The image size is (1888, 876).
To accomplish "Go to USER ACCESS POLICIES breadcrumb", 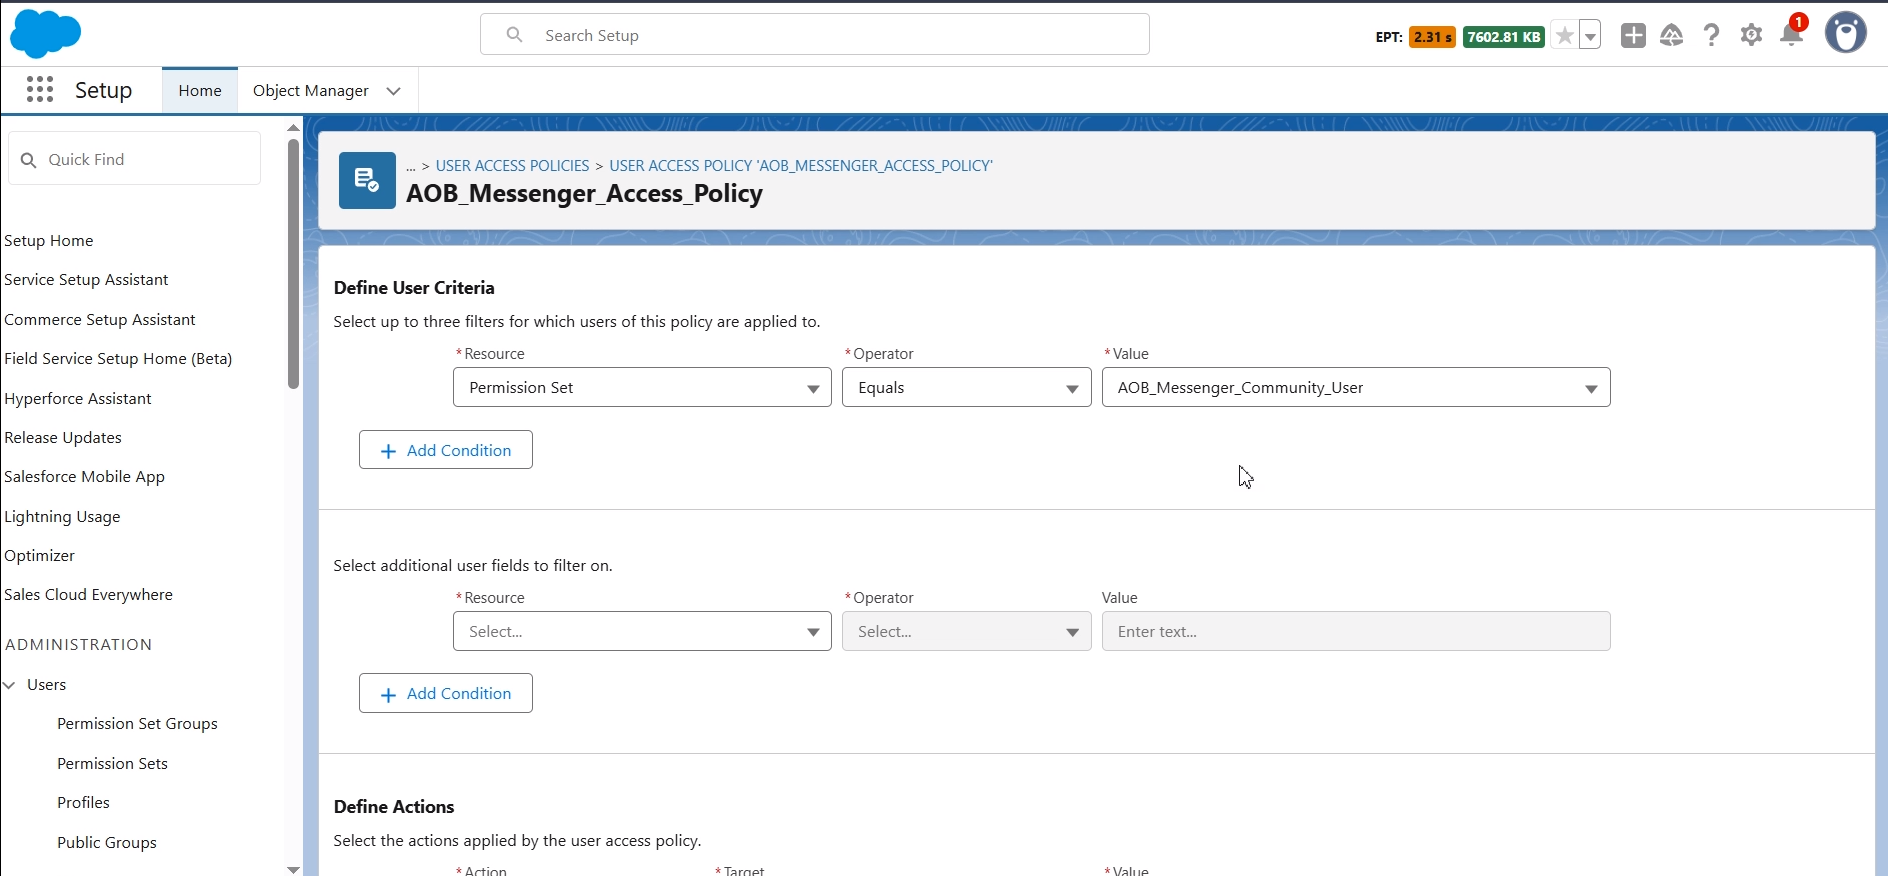I will coord(512,166).
